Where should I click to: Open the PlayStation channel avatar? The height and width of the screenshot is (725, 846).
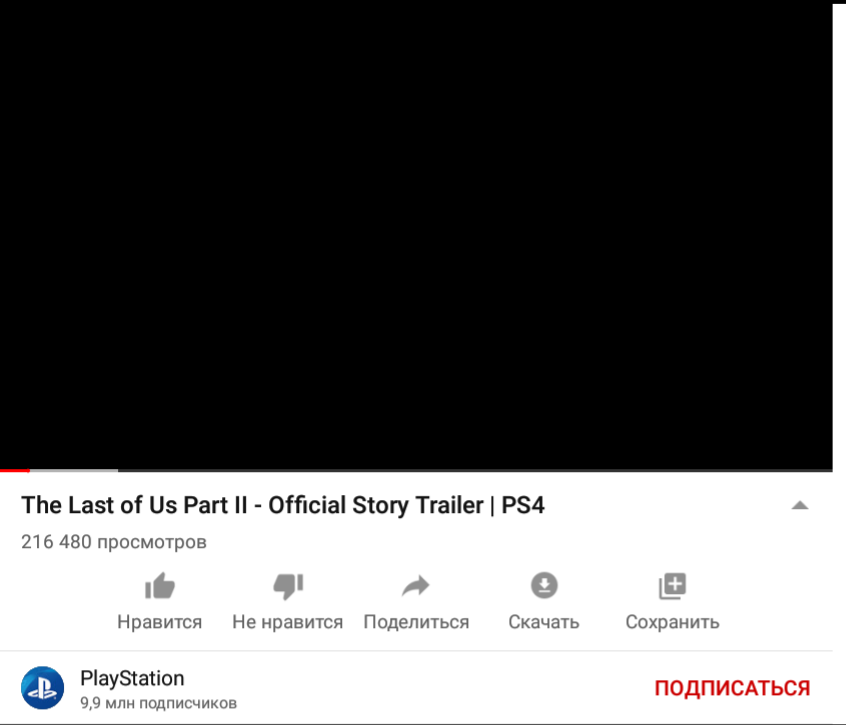pos(43,688)
